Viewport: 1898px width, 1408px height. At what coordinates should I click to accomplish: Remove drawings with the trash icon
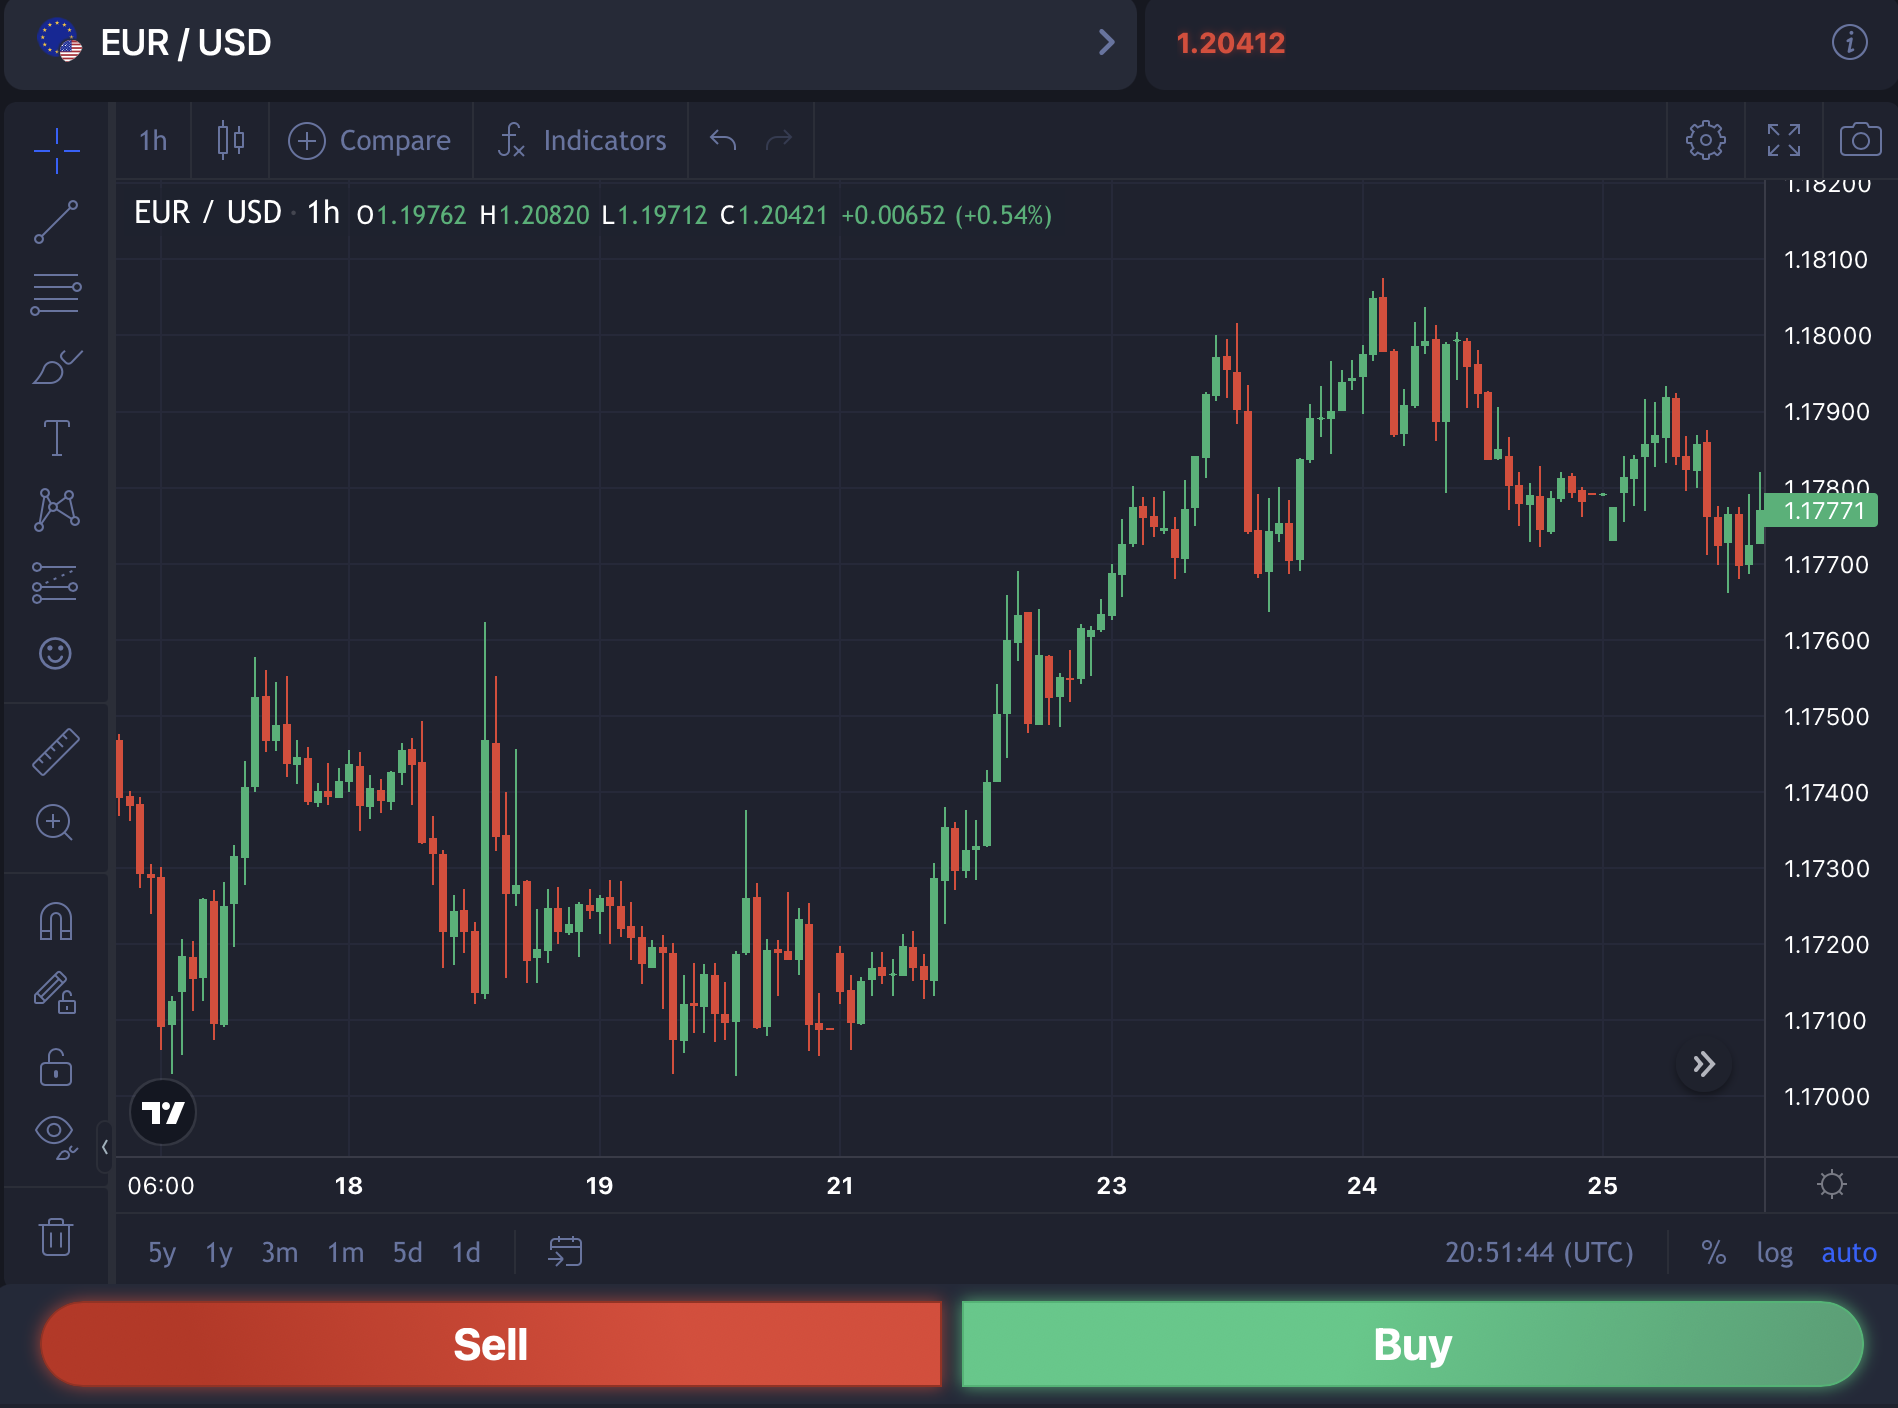pyautogui.click(x=56, y=1236)
